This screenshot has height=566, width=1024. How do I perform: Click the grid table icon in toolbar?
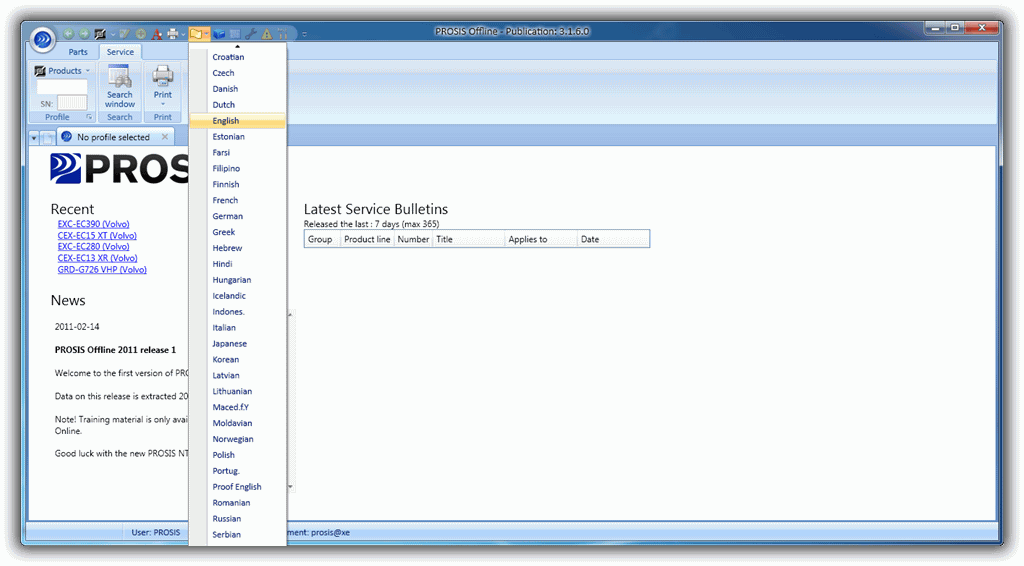tap(235, 34)
